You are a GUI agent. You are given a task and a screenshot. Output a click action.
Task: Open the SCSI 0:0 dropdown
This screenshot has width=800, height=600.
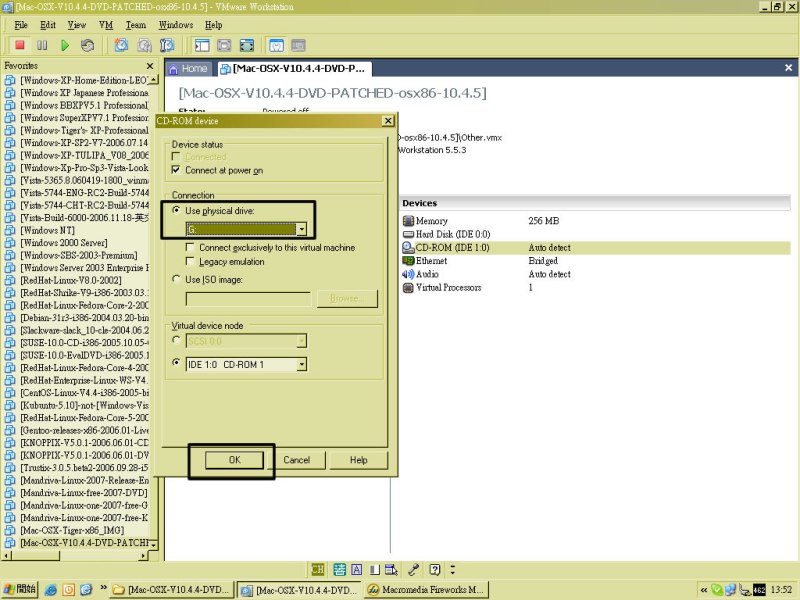click(x=302, y=341)
